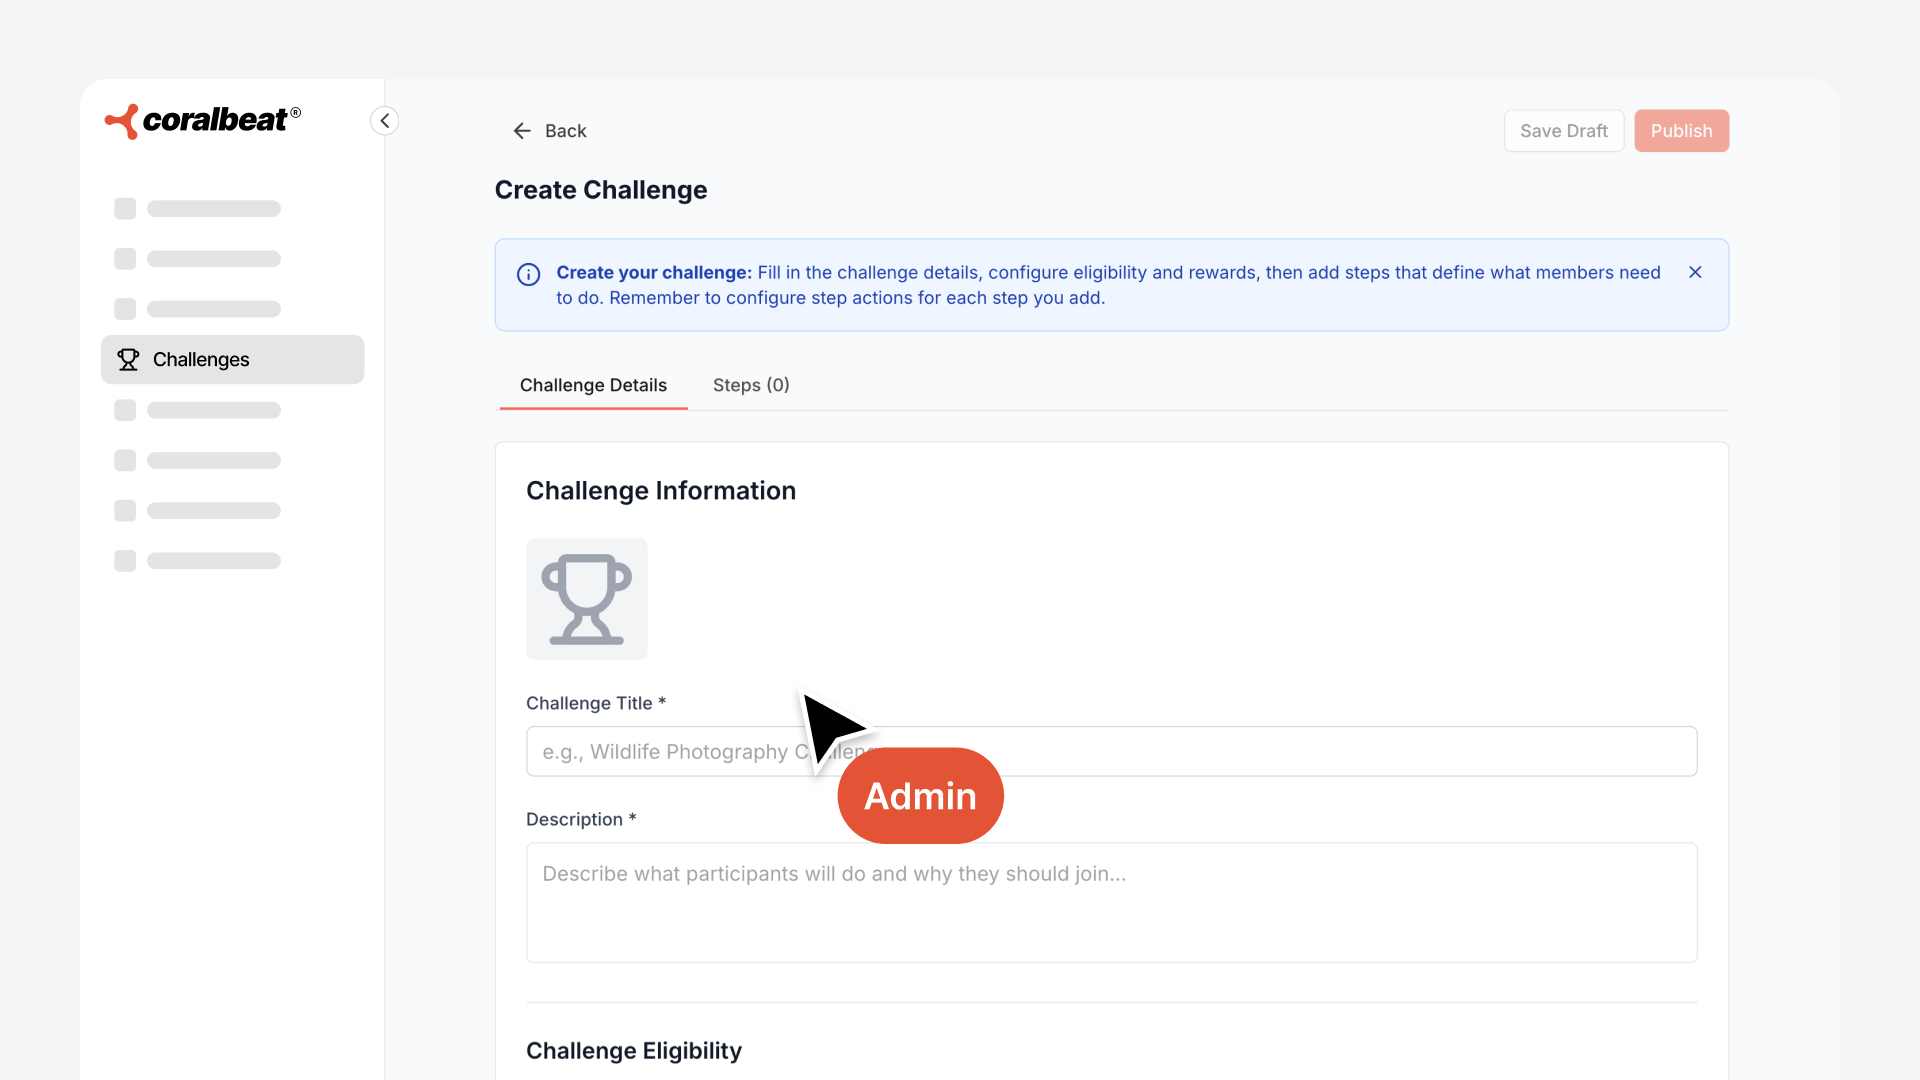1920x1080 pixels.
Task: Select the Challenge Details tab
Action: pyautogui.click(x=593, y=385)
